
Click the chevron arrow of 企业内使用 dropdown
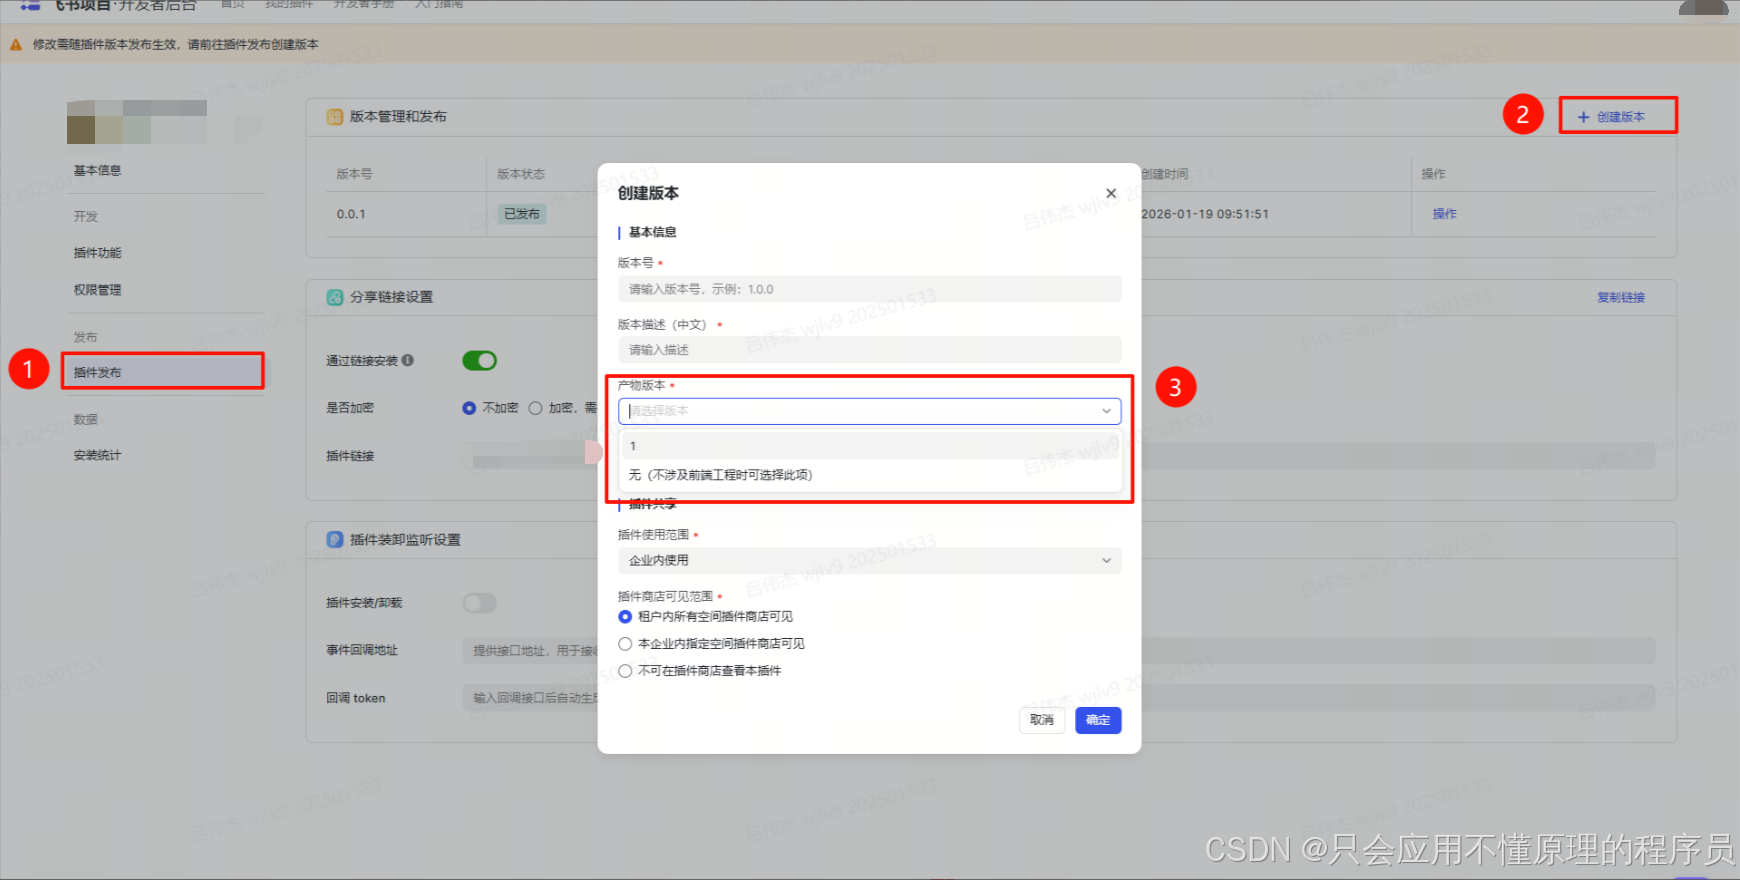(x=1106, y=561)
